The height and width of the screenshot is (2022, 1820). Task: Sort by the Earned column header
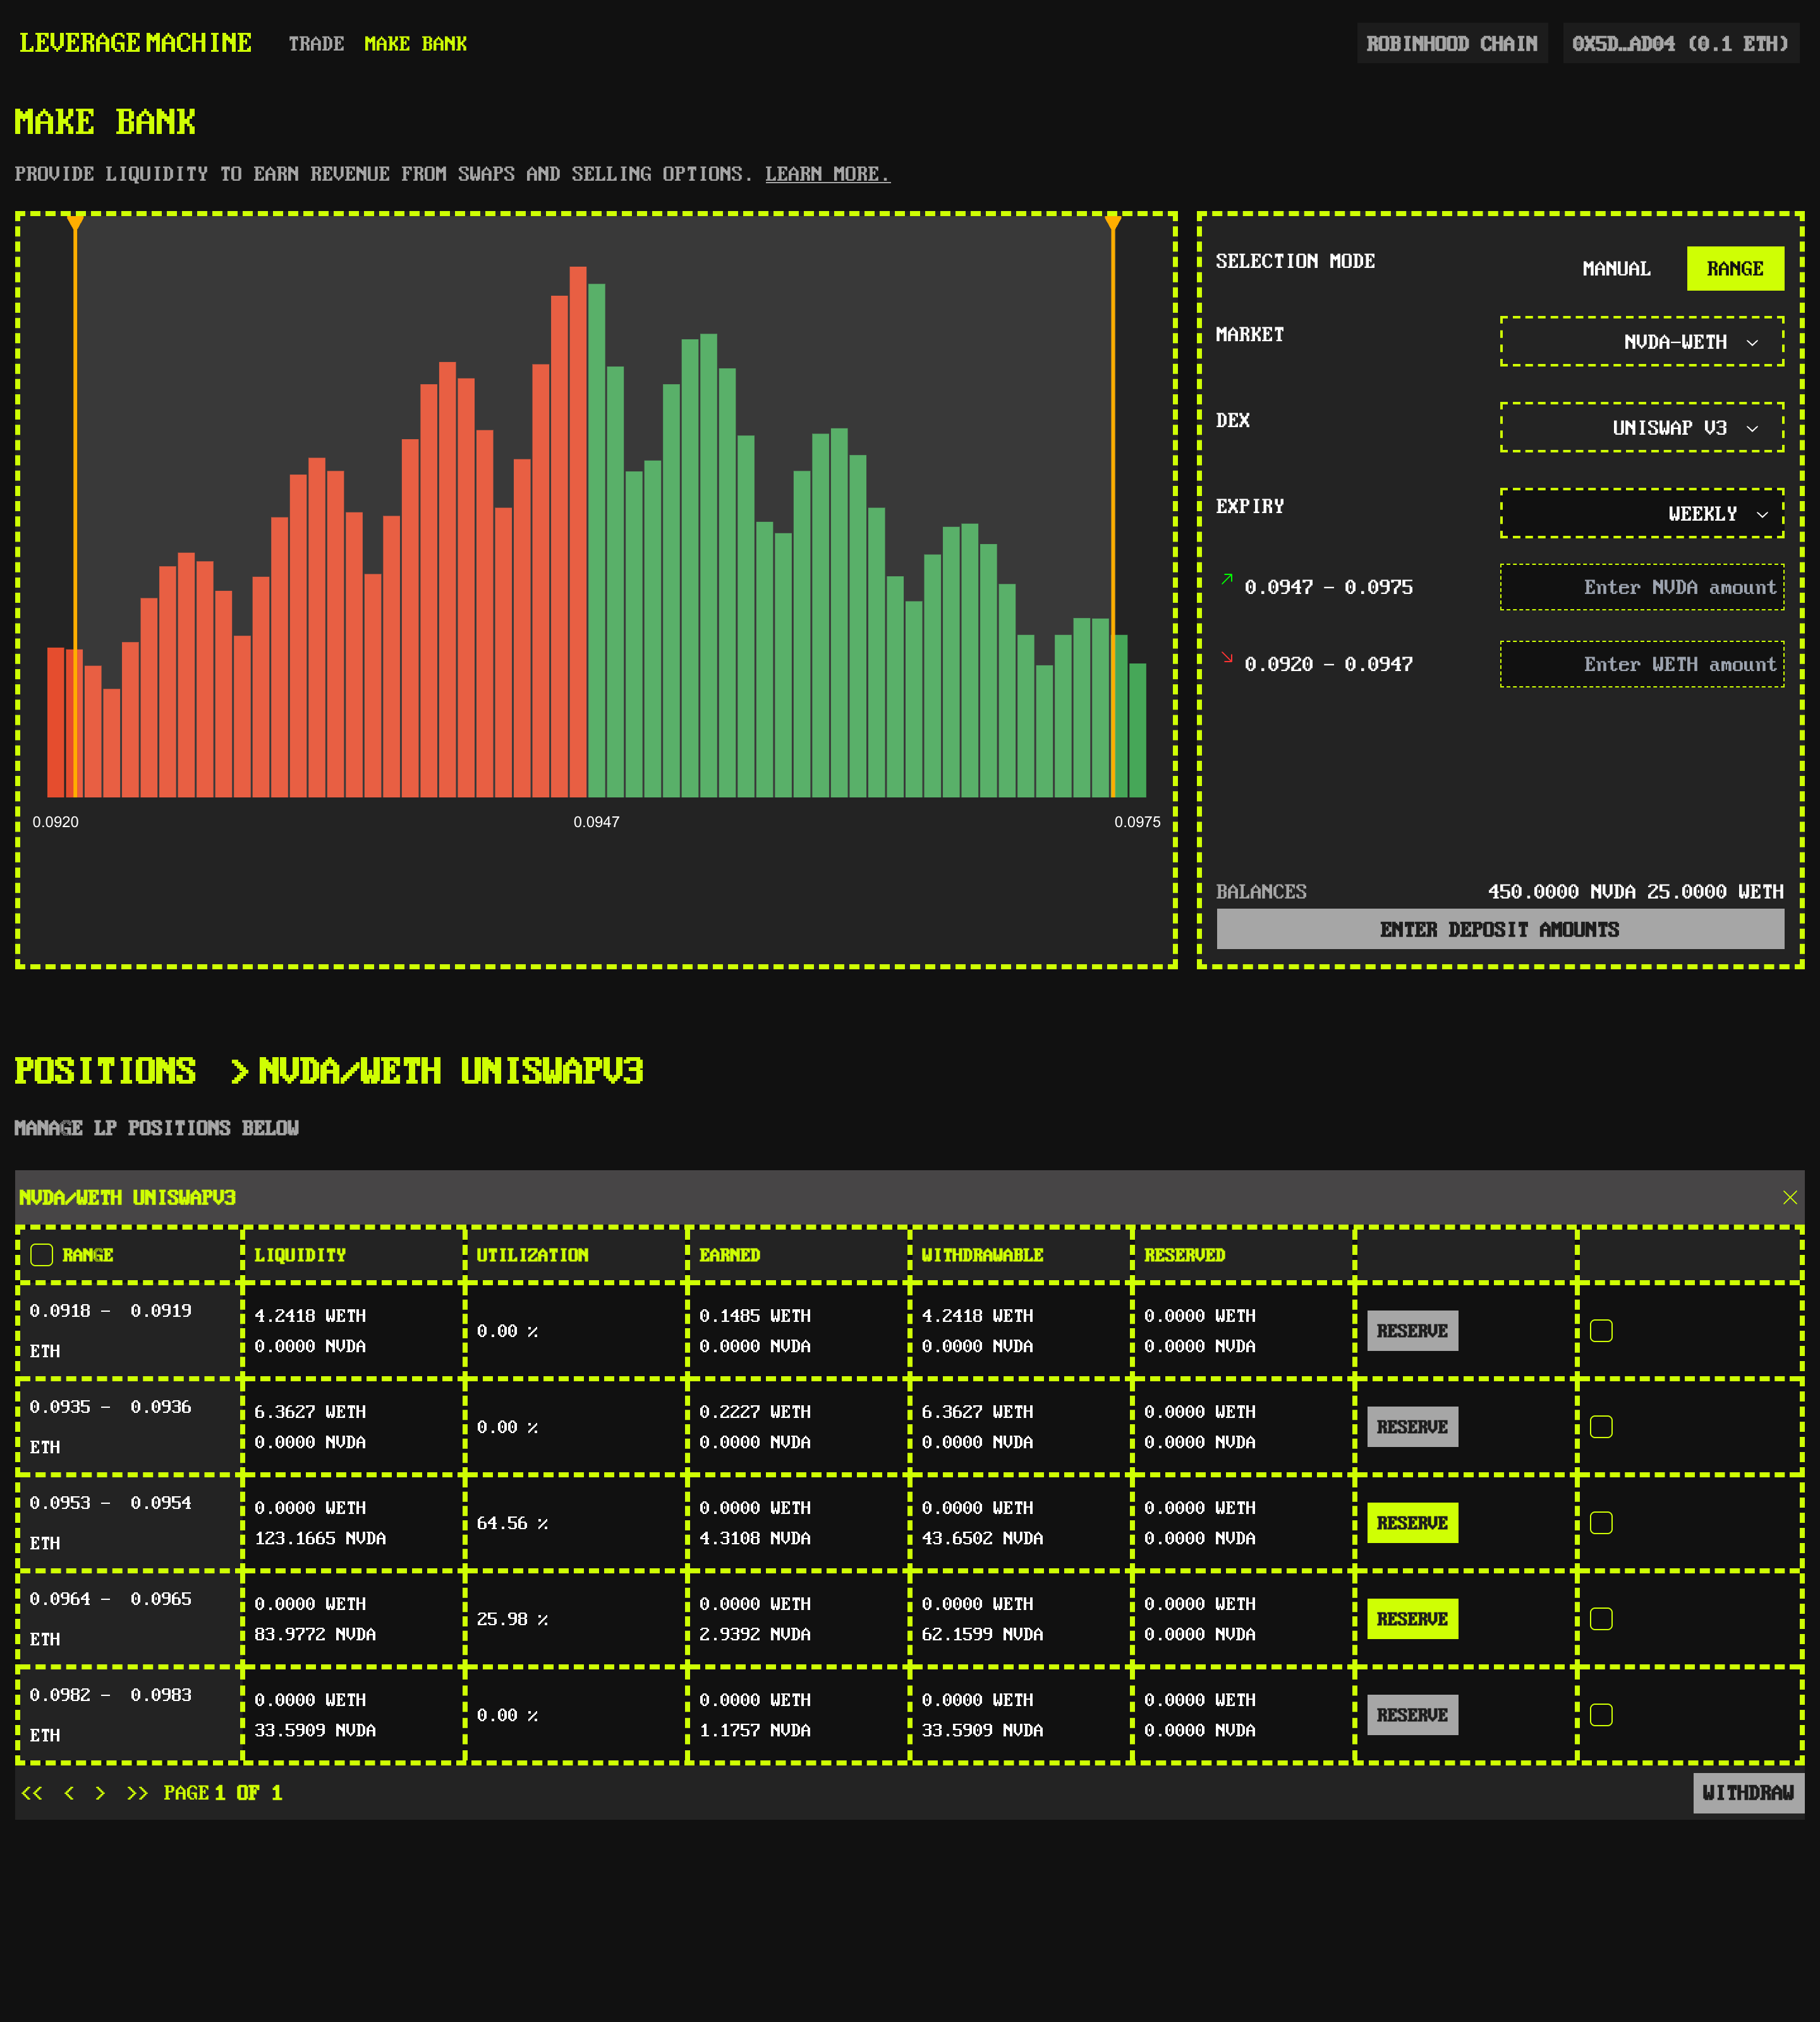pyautogui.click(x=730, y=1255)
